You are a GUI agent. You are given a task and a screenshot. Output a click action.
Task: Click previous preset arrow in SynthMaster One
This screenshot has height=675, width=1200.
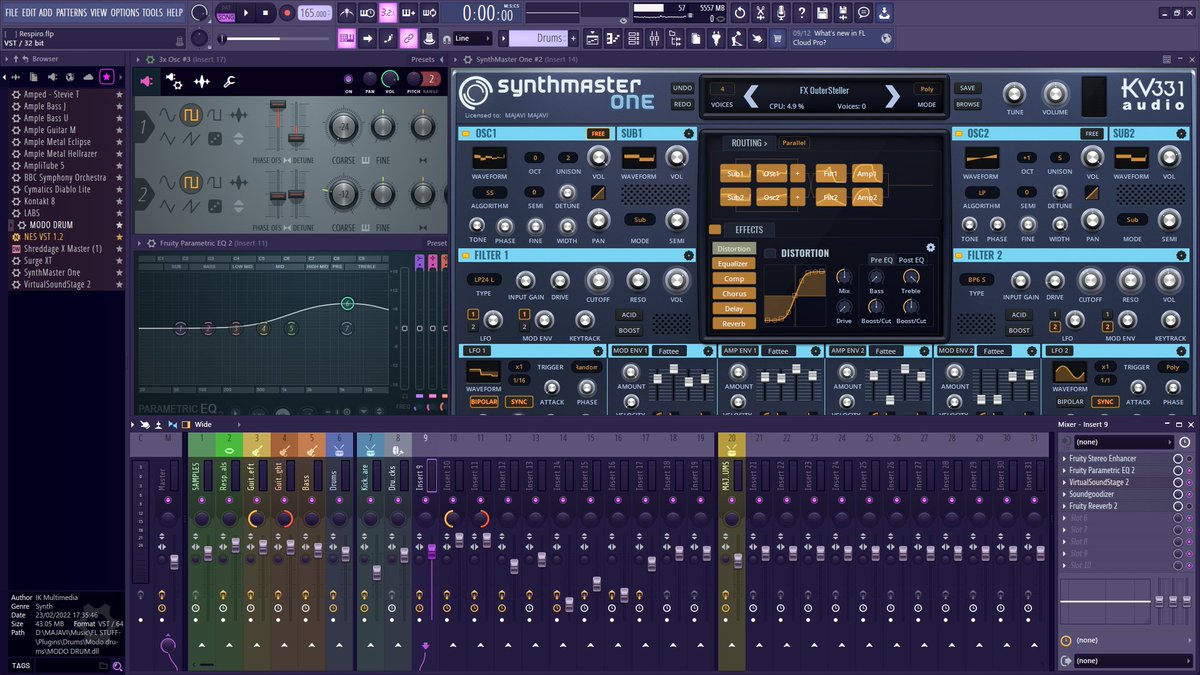tap(750, 96)
